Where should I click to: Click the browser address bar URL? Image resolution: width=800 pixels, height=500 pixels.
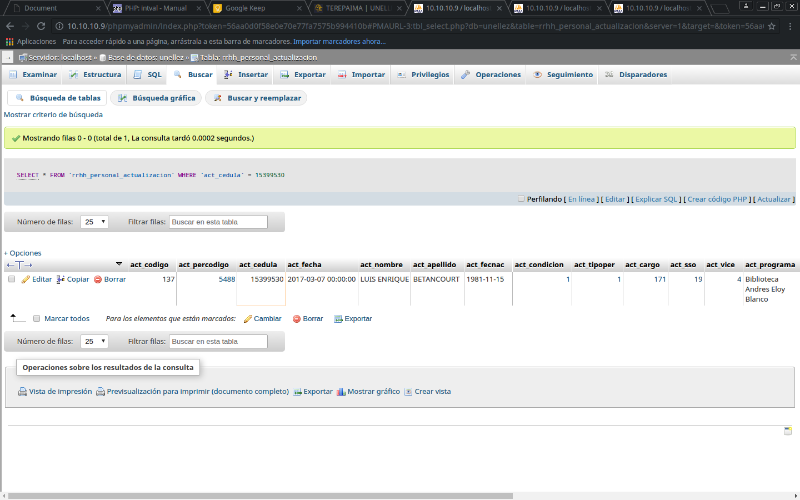click(415, 26)
